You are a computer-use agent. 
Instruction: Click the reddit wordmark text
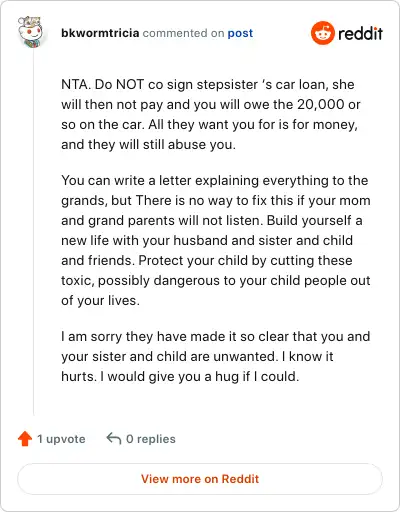tap(361, 33)
